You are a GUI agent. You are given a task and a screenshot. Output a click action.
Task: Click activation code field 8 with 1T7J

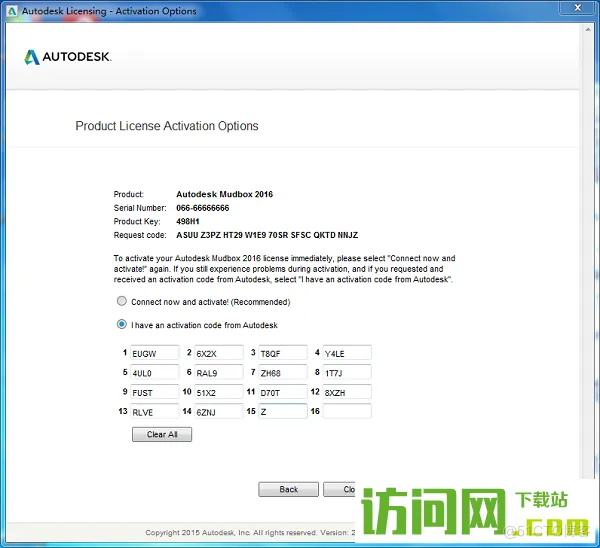click(x=347, y=372)
